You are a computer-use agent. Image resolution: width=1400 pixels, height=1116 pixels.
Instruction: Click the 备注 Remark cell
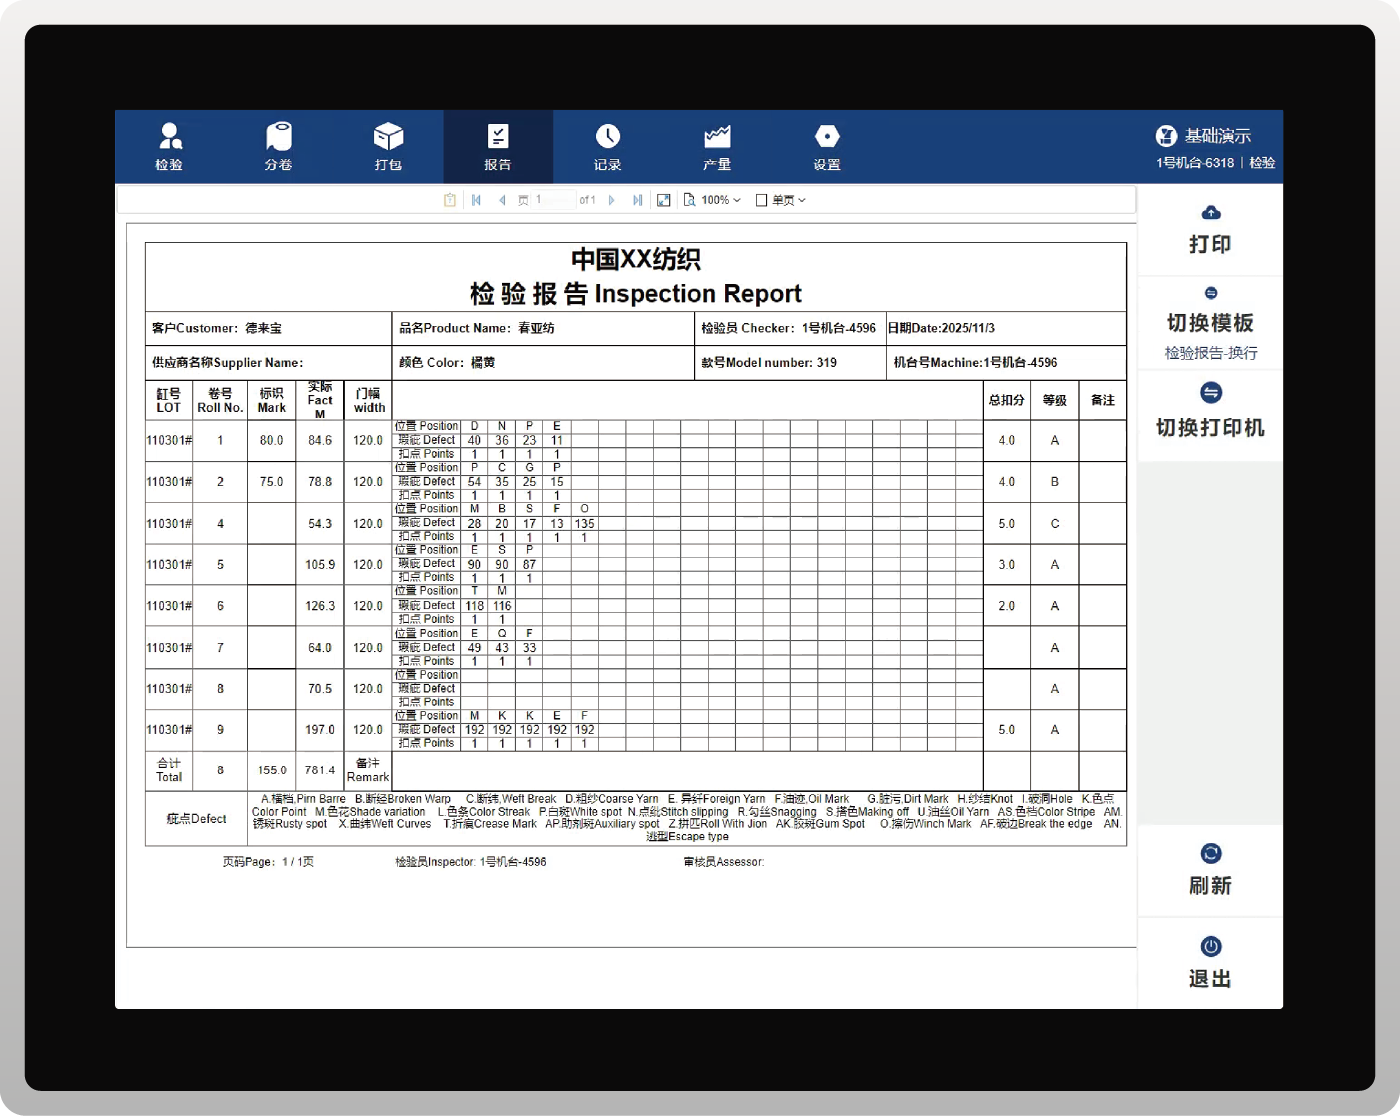coord(368,770)
